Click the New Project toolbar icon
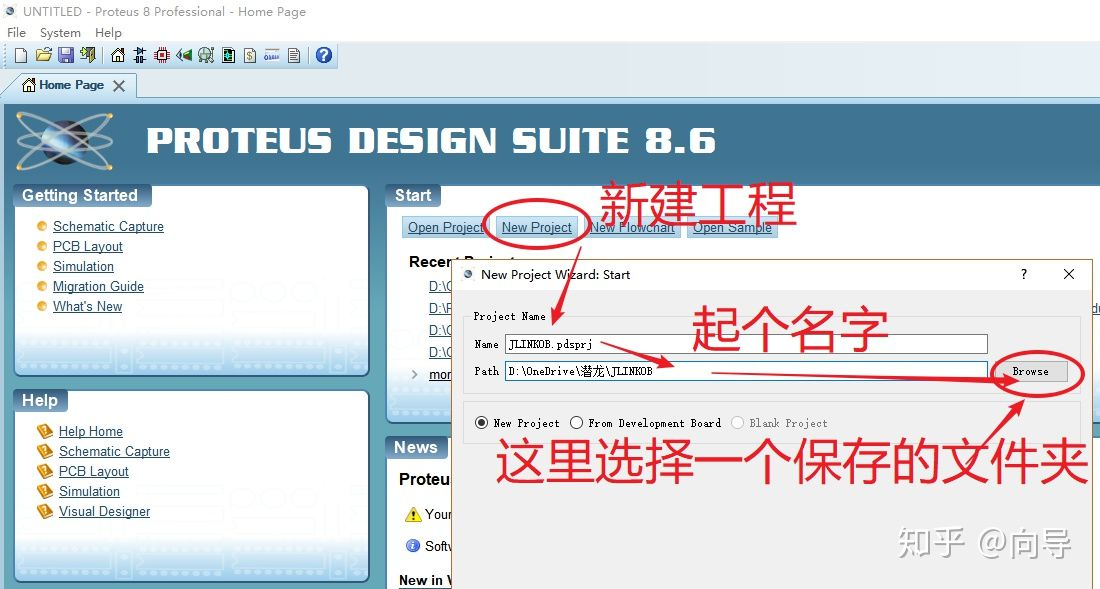 (x=21, y=55)
